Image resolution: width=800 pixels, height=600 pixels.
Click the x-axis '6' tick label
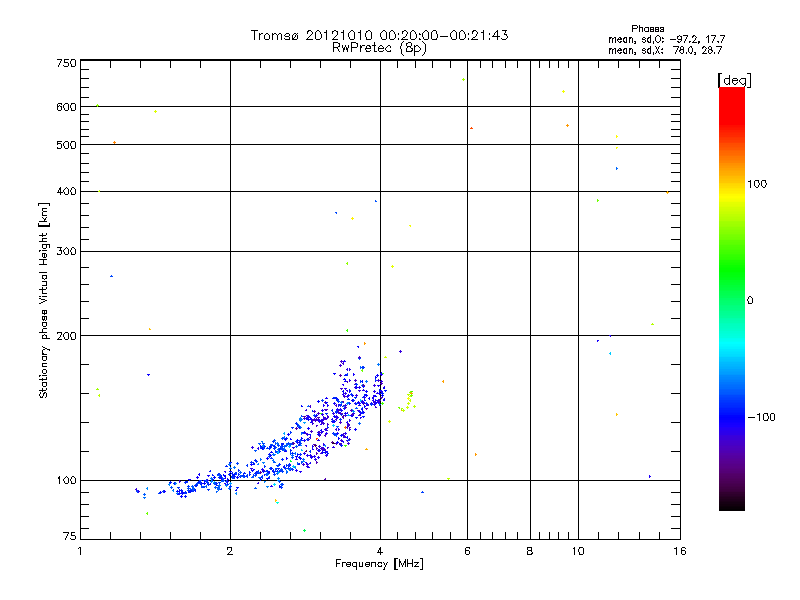tap(467, 551)
